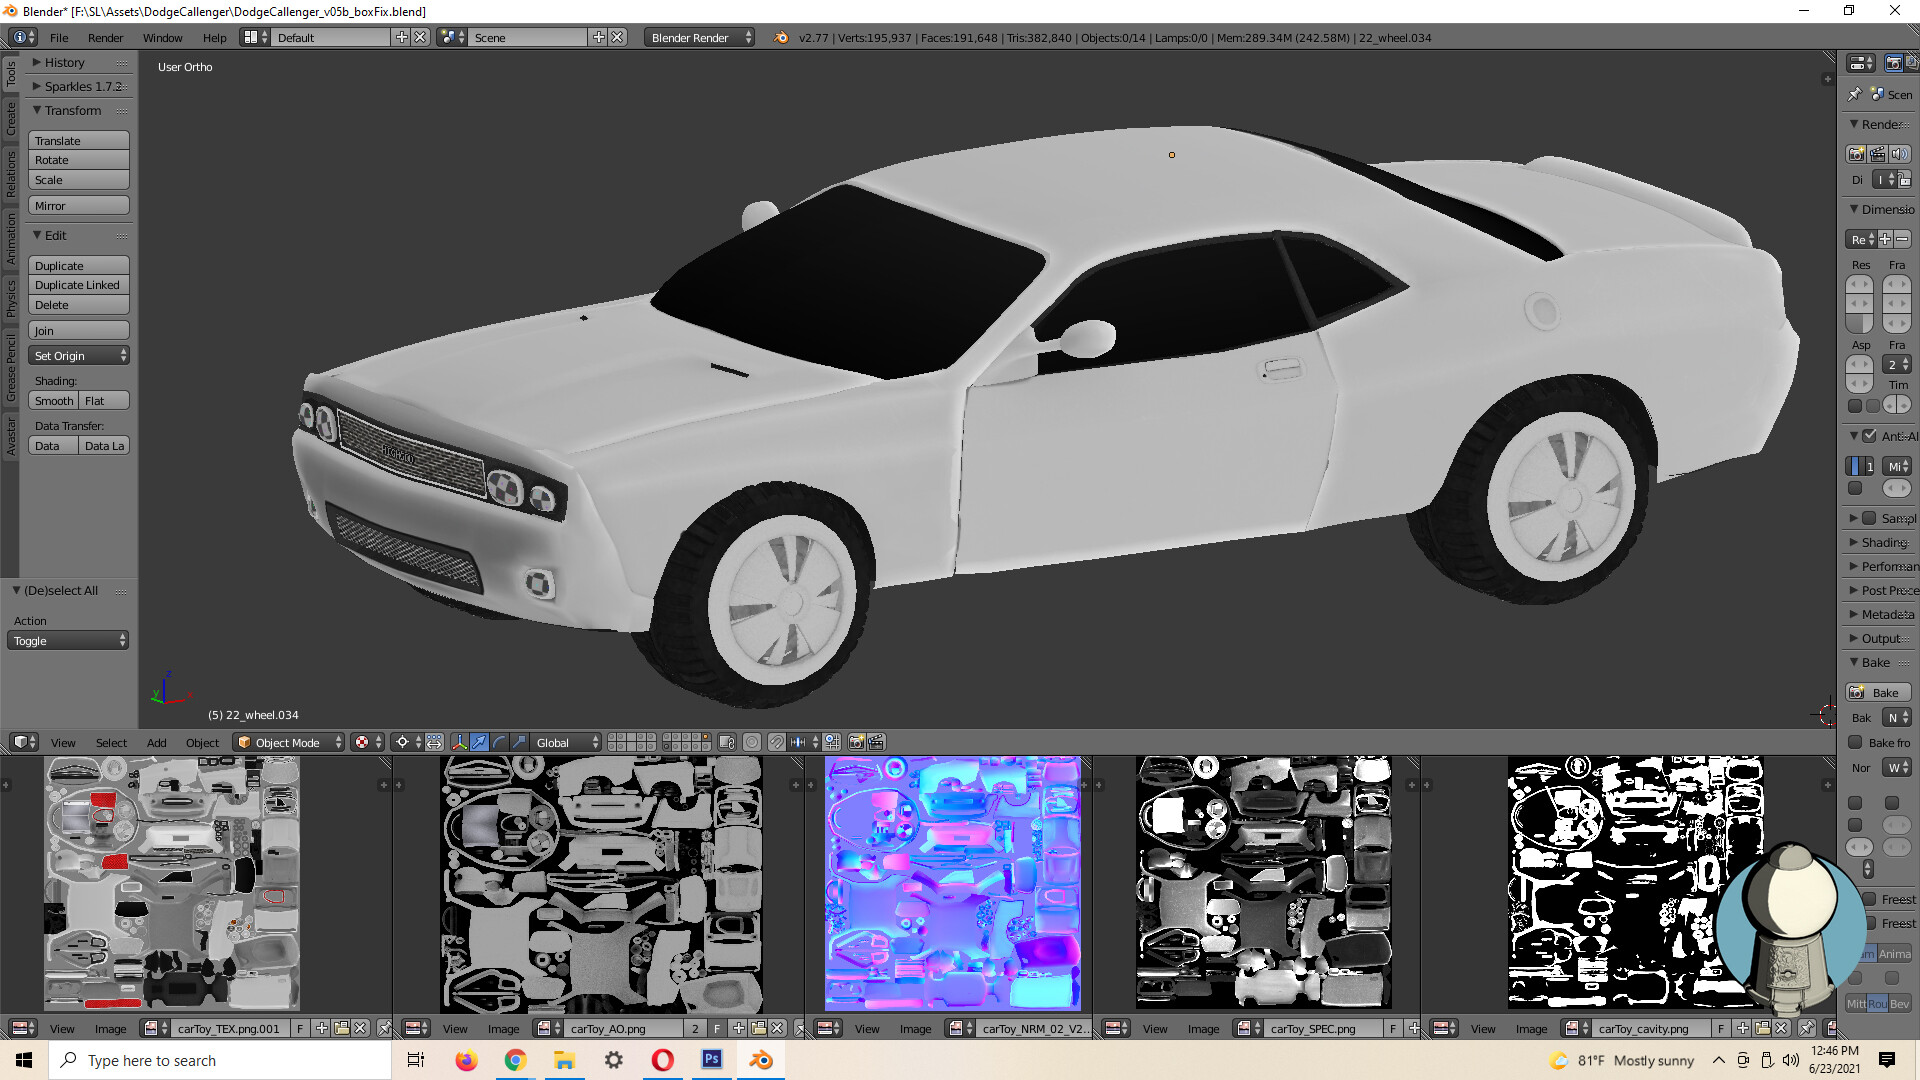This screenshot has width=1920, height=1080.
Task: Toggle fake user F for carToy_SPEC.png
Action: click(1393, 1028)
